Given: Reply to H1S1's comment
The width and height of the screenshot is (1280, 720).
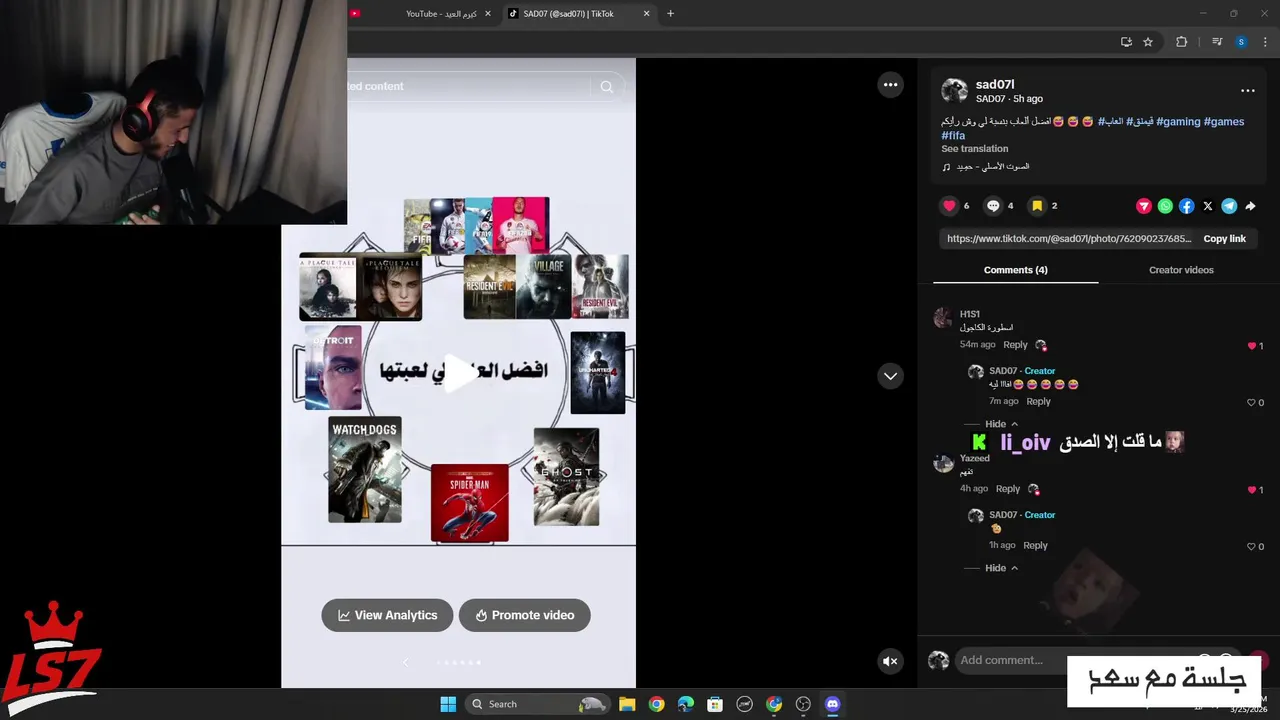Looking at the screenshot, I should [x=1015, y=345].
